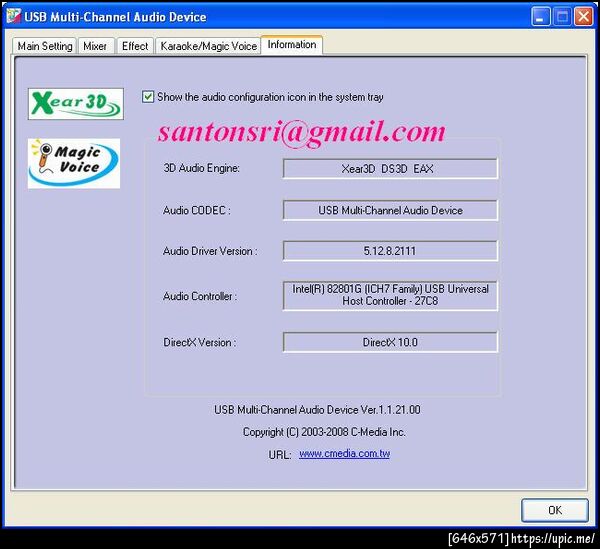Toggle show audio configuration icon in system tray
This screenshot has height=549, width=600.
click(148, 97)
